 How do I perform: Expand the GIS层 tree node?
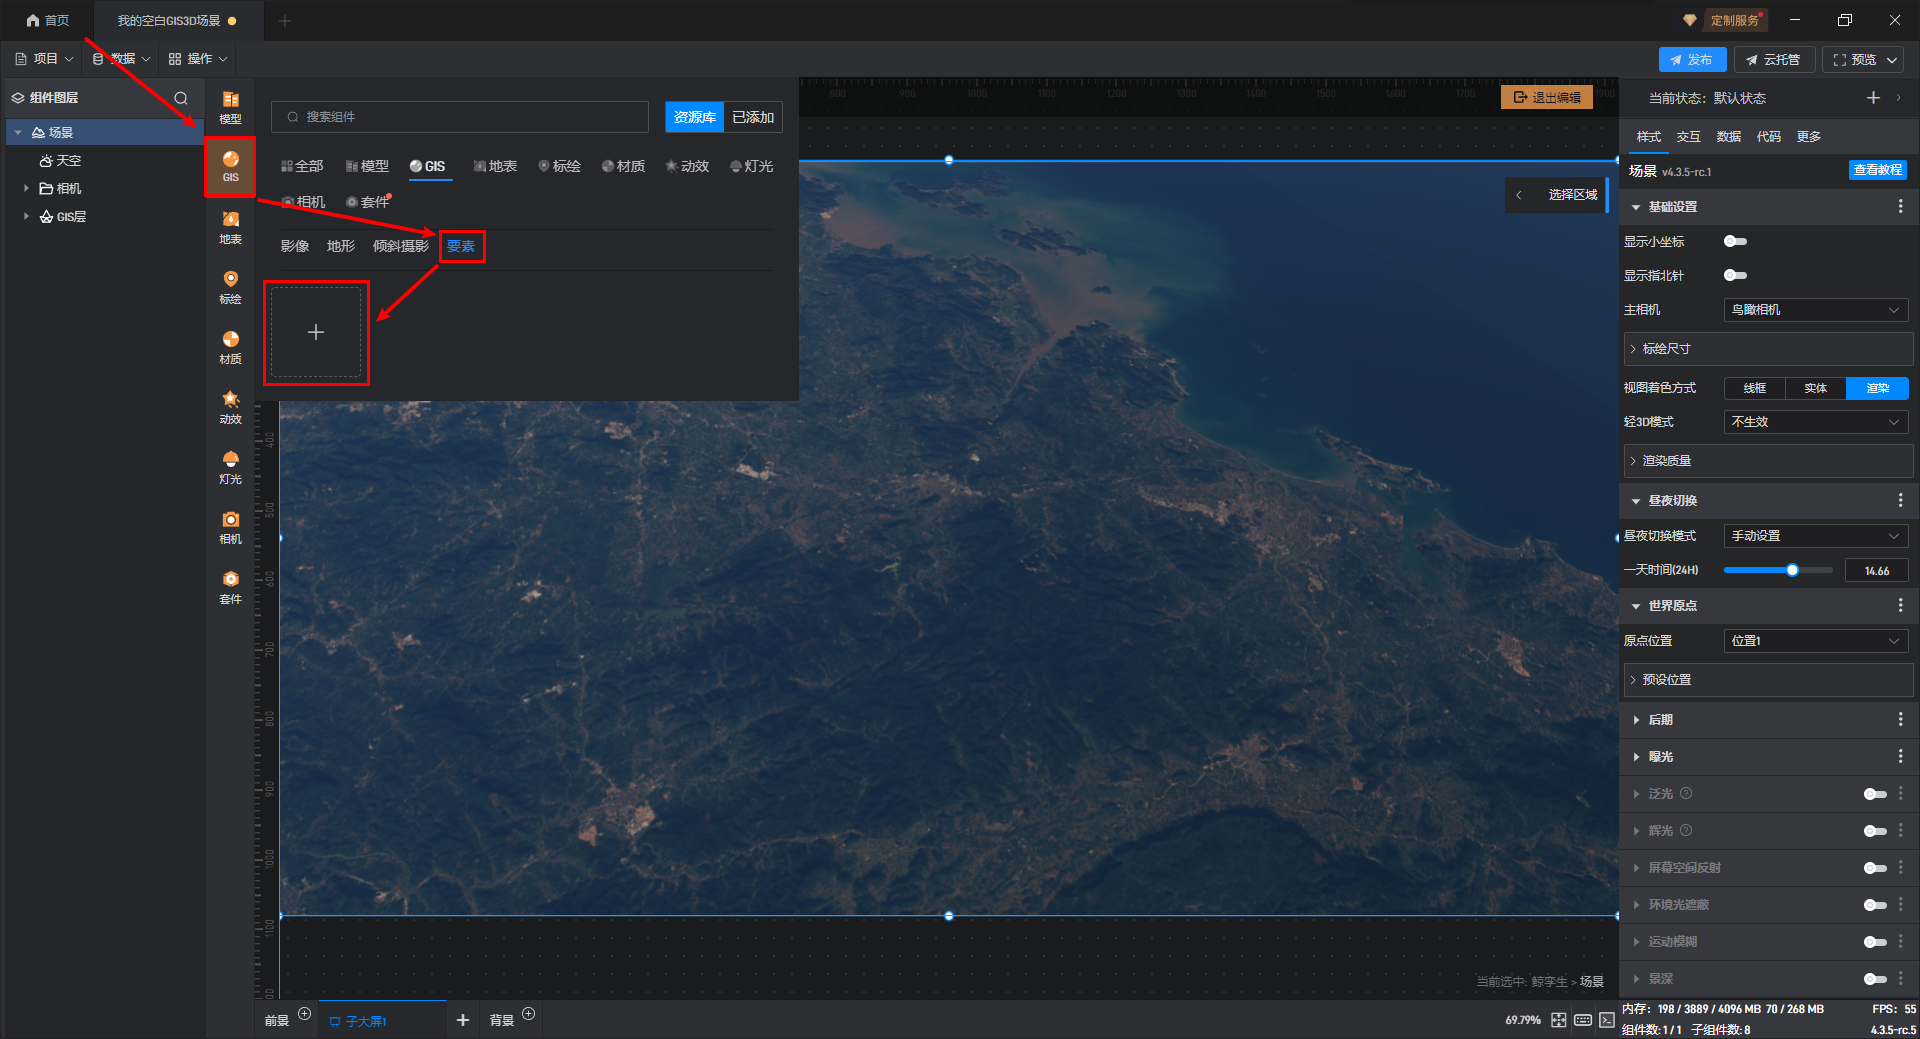(26, 216)
